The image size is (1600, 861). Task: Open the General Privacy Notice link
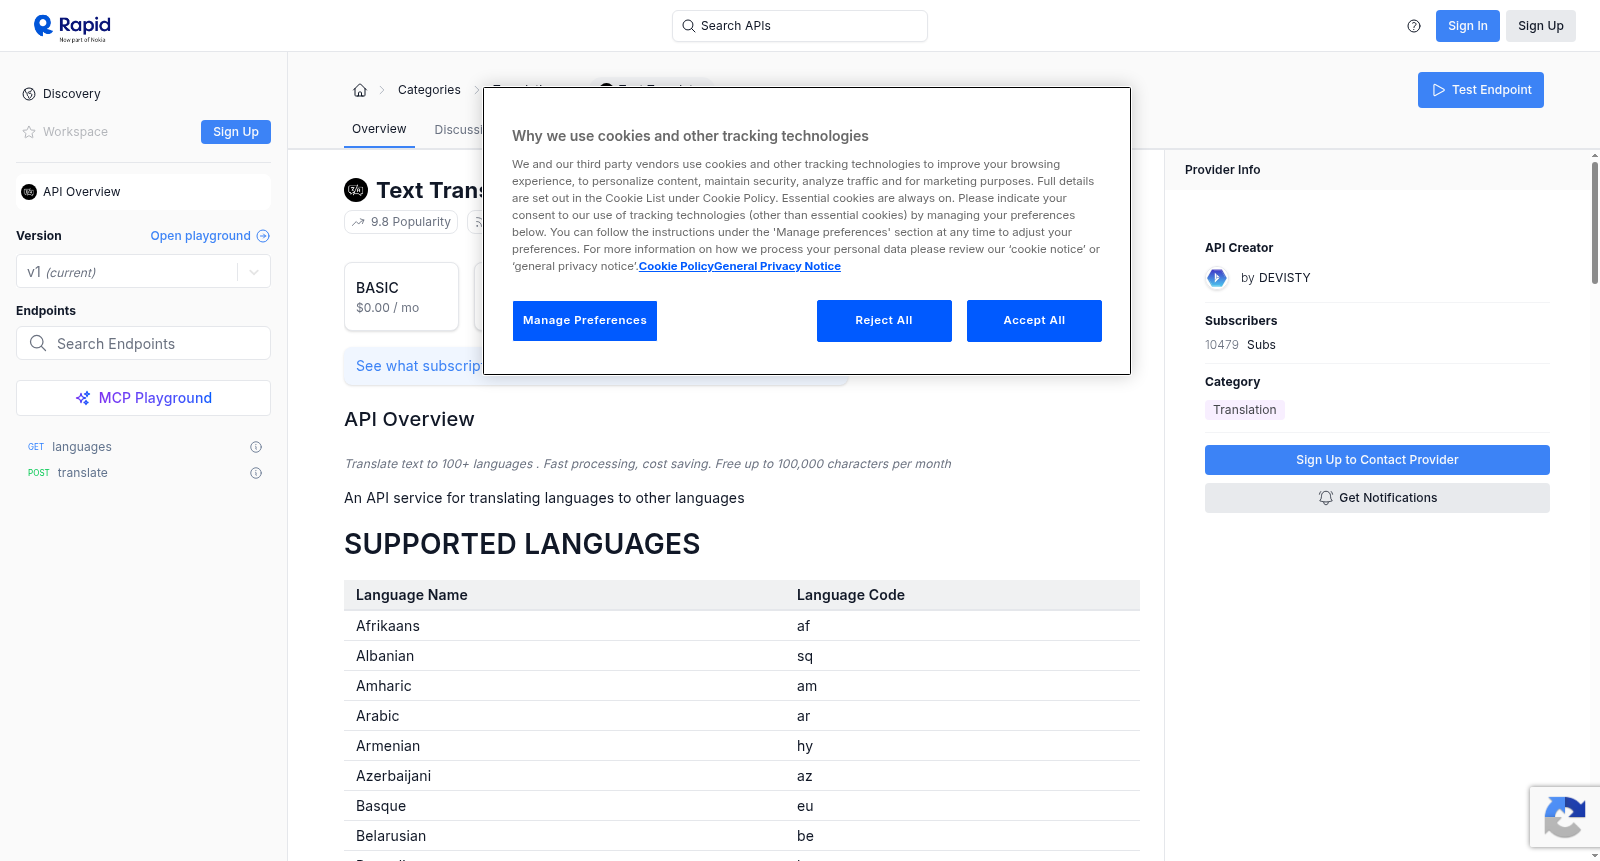click(778, 266)
